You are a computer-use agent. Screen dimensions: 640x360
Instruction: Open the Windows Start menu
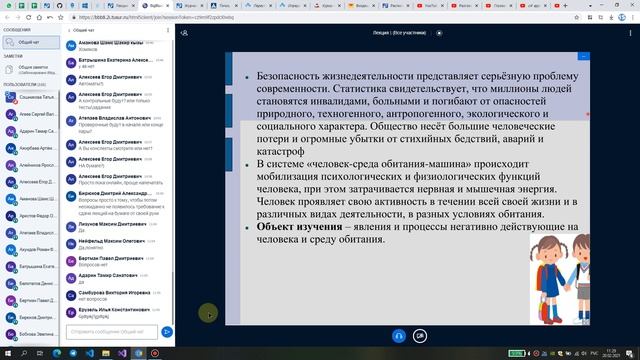pos(8,353)
